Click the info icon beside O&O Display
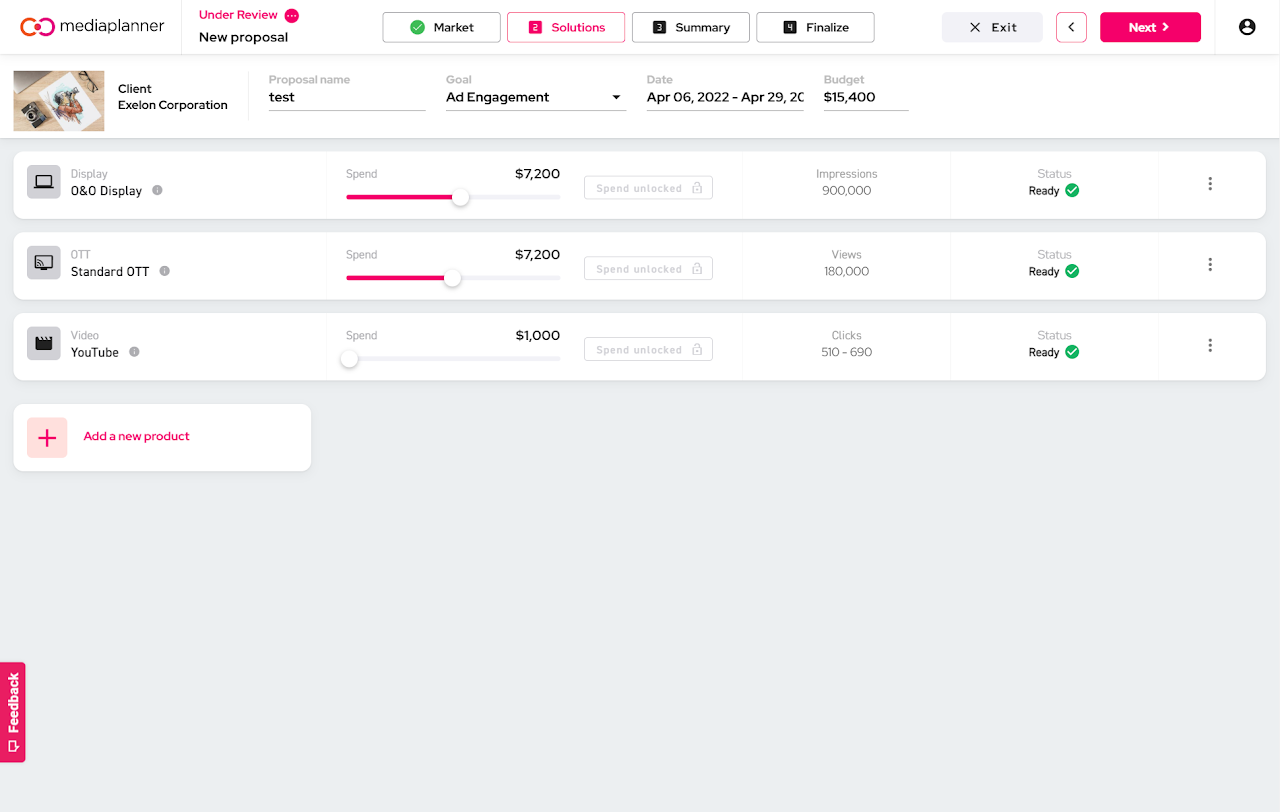 tap(158, 190)
